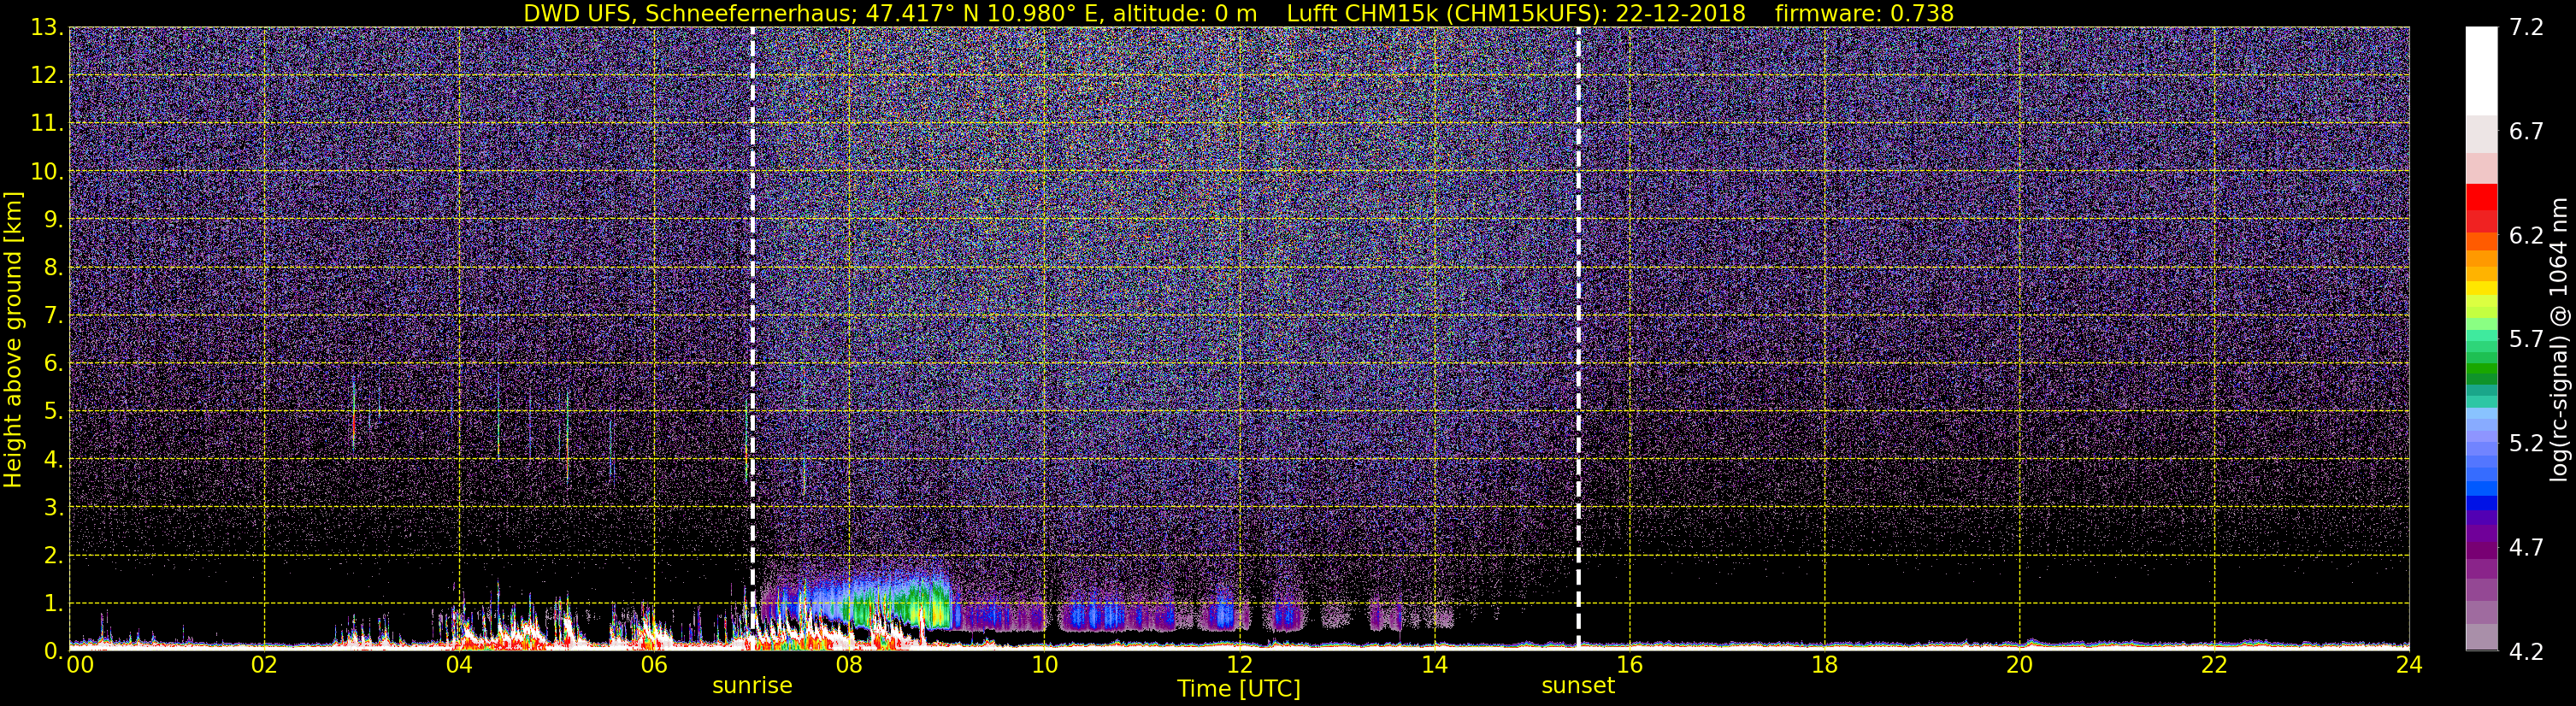The width and height of the screenshot is (2576, 706).
Task: Click the colorbar '4.7' value label
Action: (2526, 548)
